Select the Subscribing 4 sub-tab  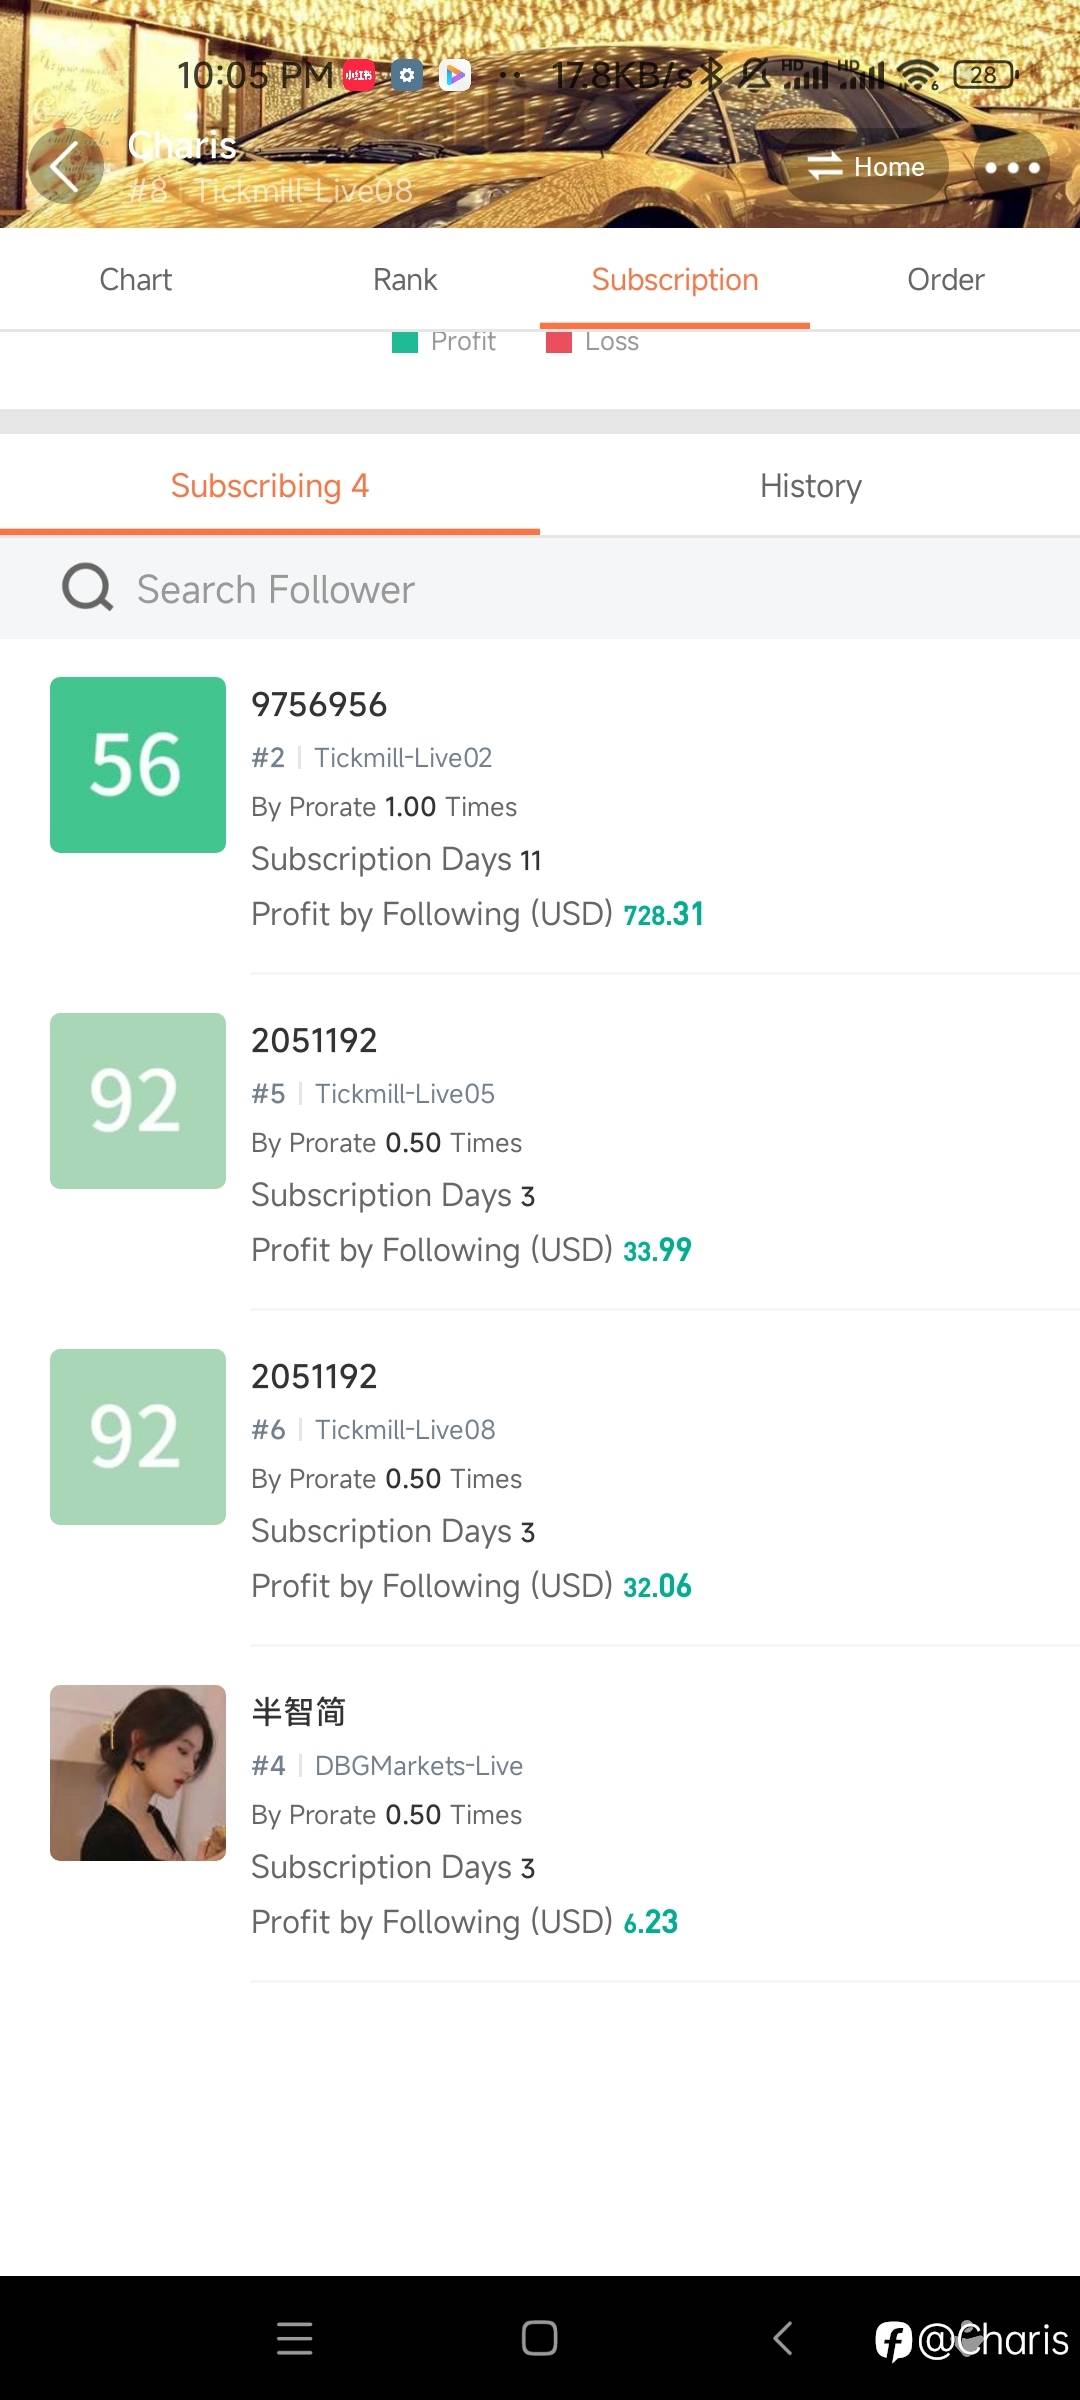270,486
